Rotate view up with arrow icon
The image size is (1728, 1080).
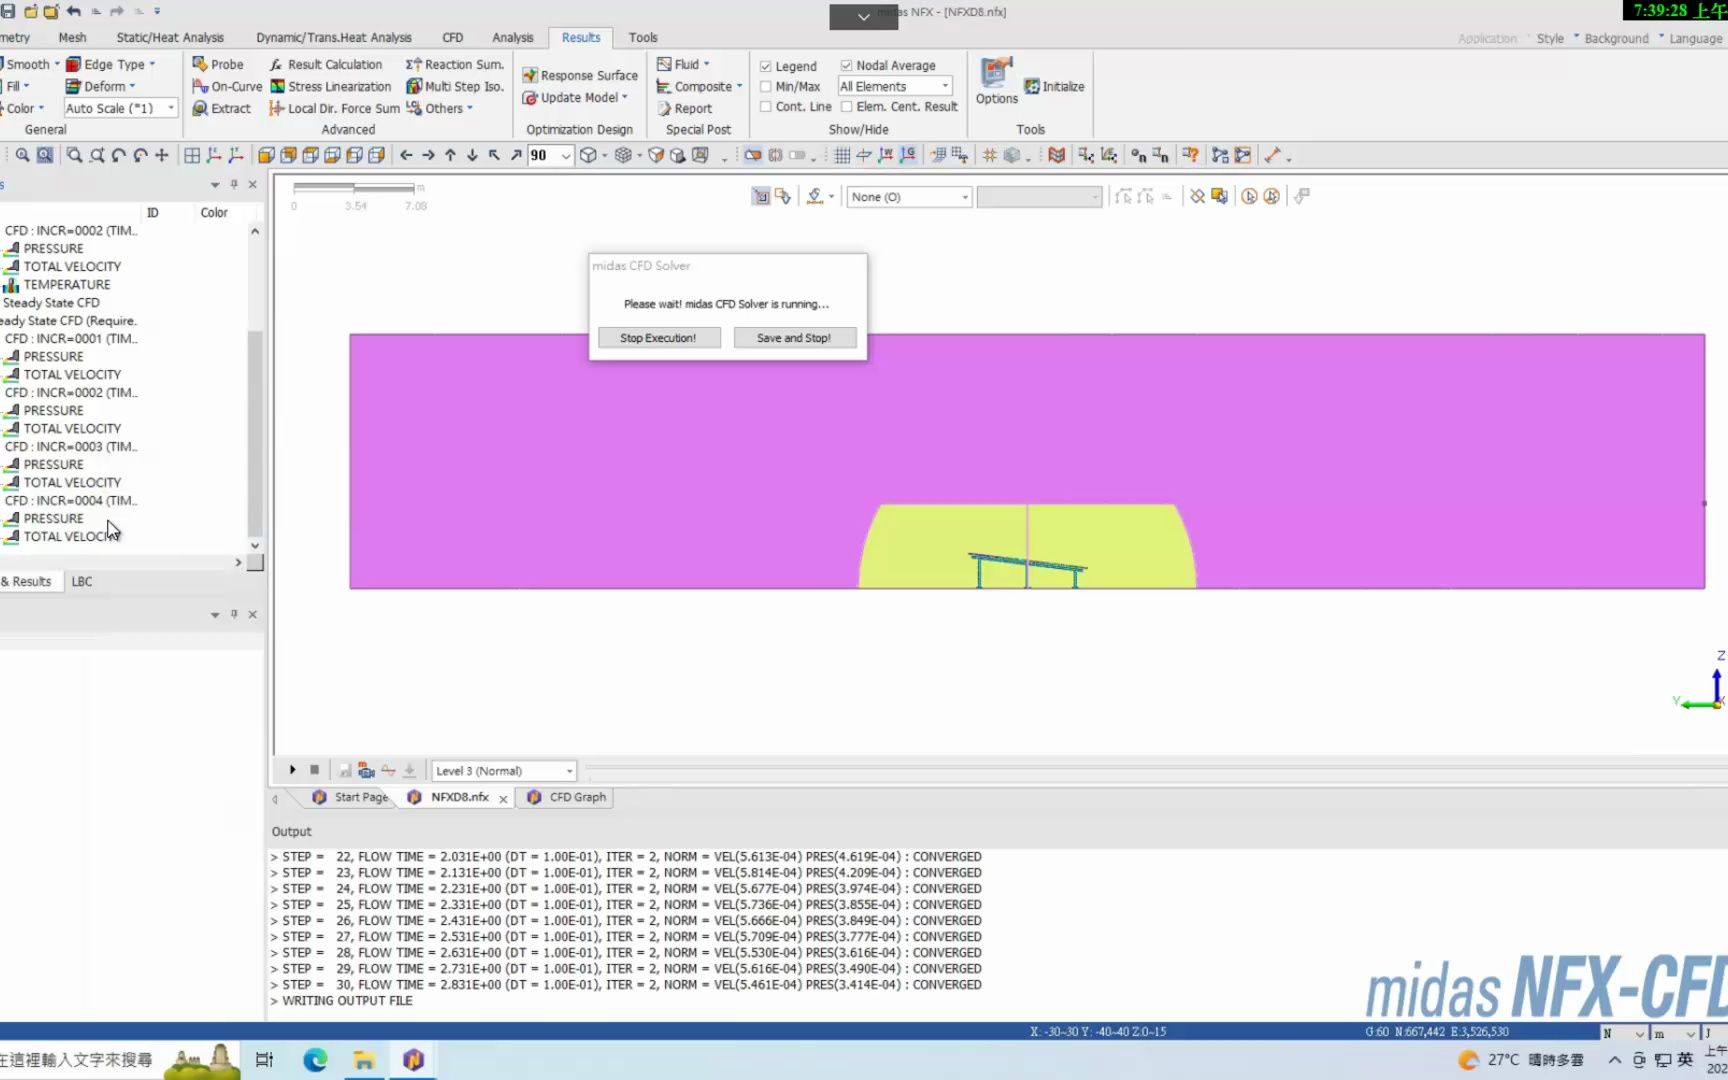[x=450, y=155]
